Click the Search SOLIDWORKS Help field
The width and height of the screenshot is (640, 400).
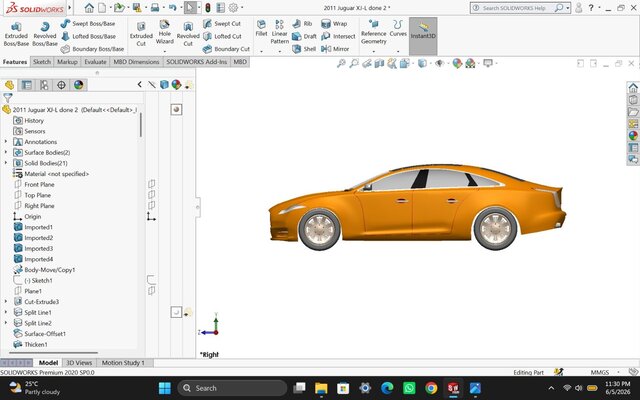(x=515, y=8)
